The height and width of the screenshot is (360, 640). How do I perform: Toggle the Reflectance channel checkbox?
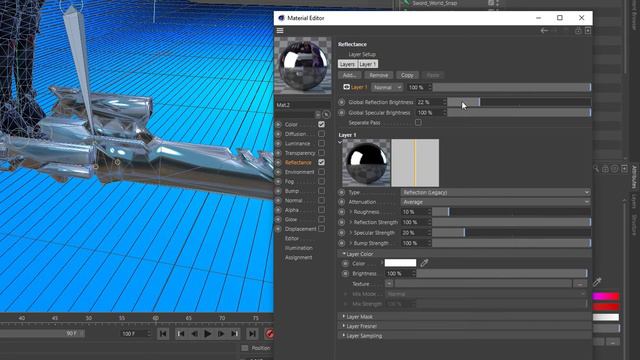click(322, 162)
